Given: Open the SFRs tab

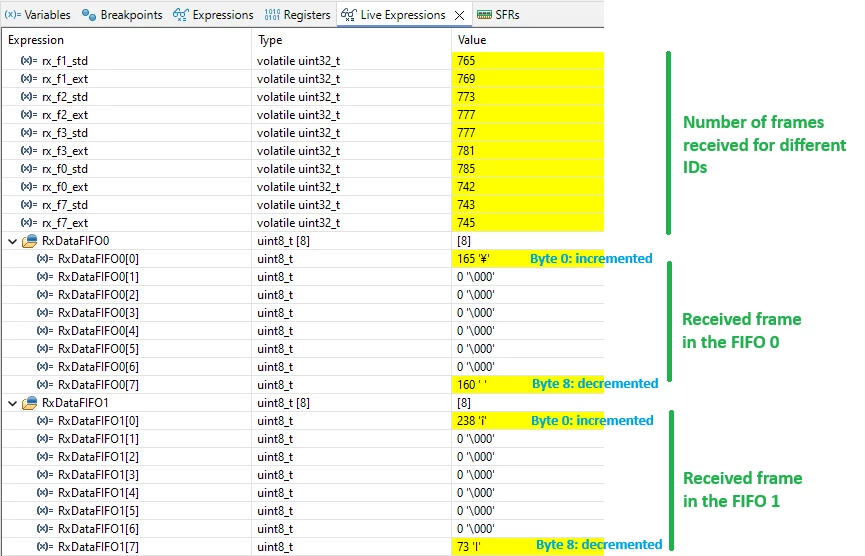Looking at the screenshot, I should tap(498, 15).
